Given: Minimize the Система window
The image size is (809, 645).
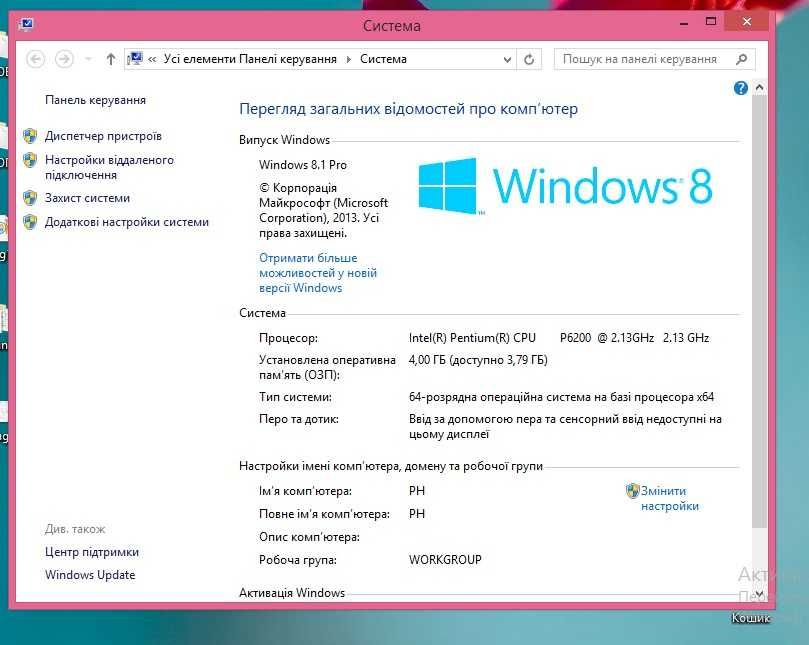Looking at the screenshot, I should 684,23.
